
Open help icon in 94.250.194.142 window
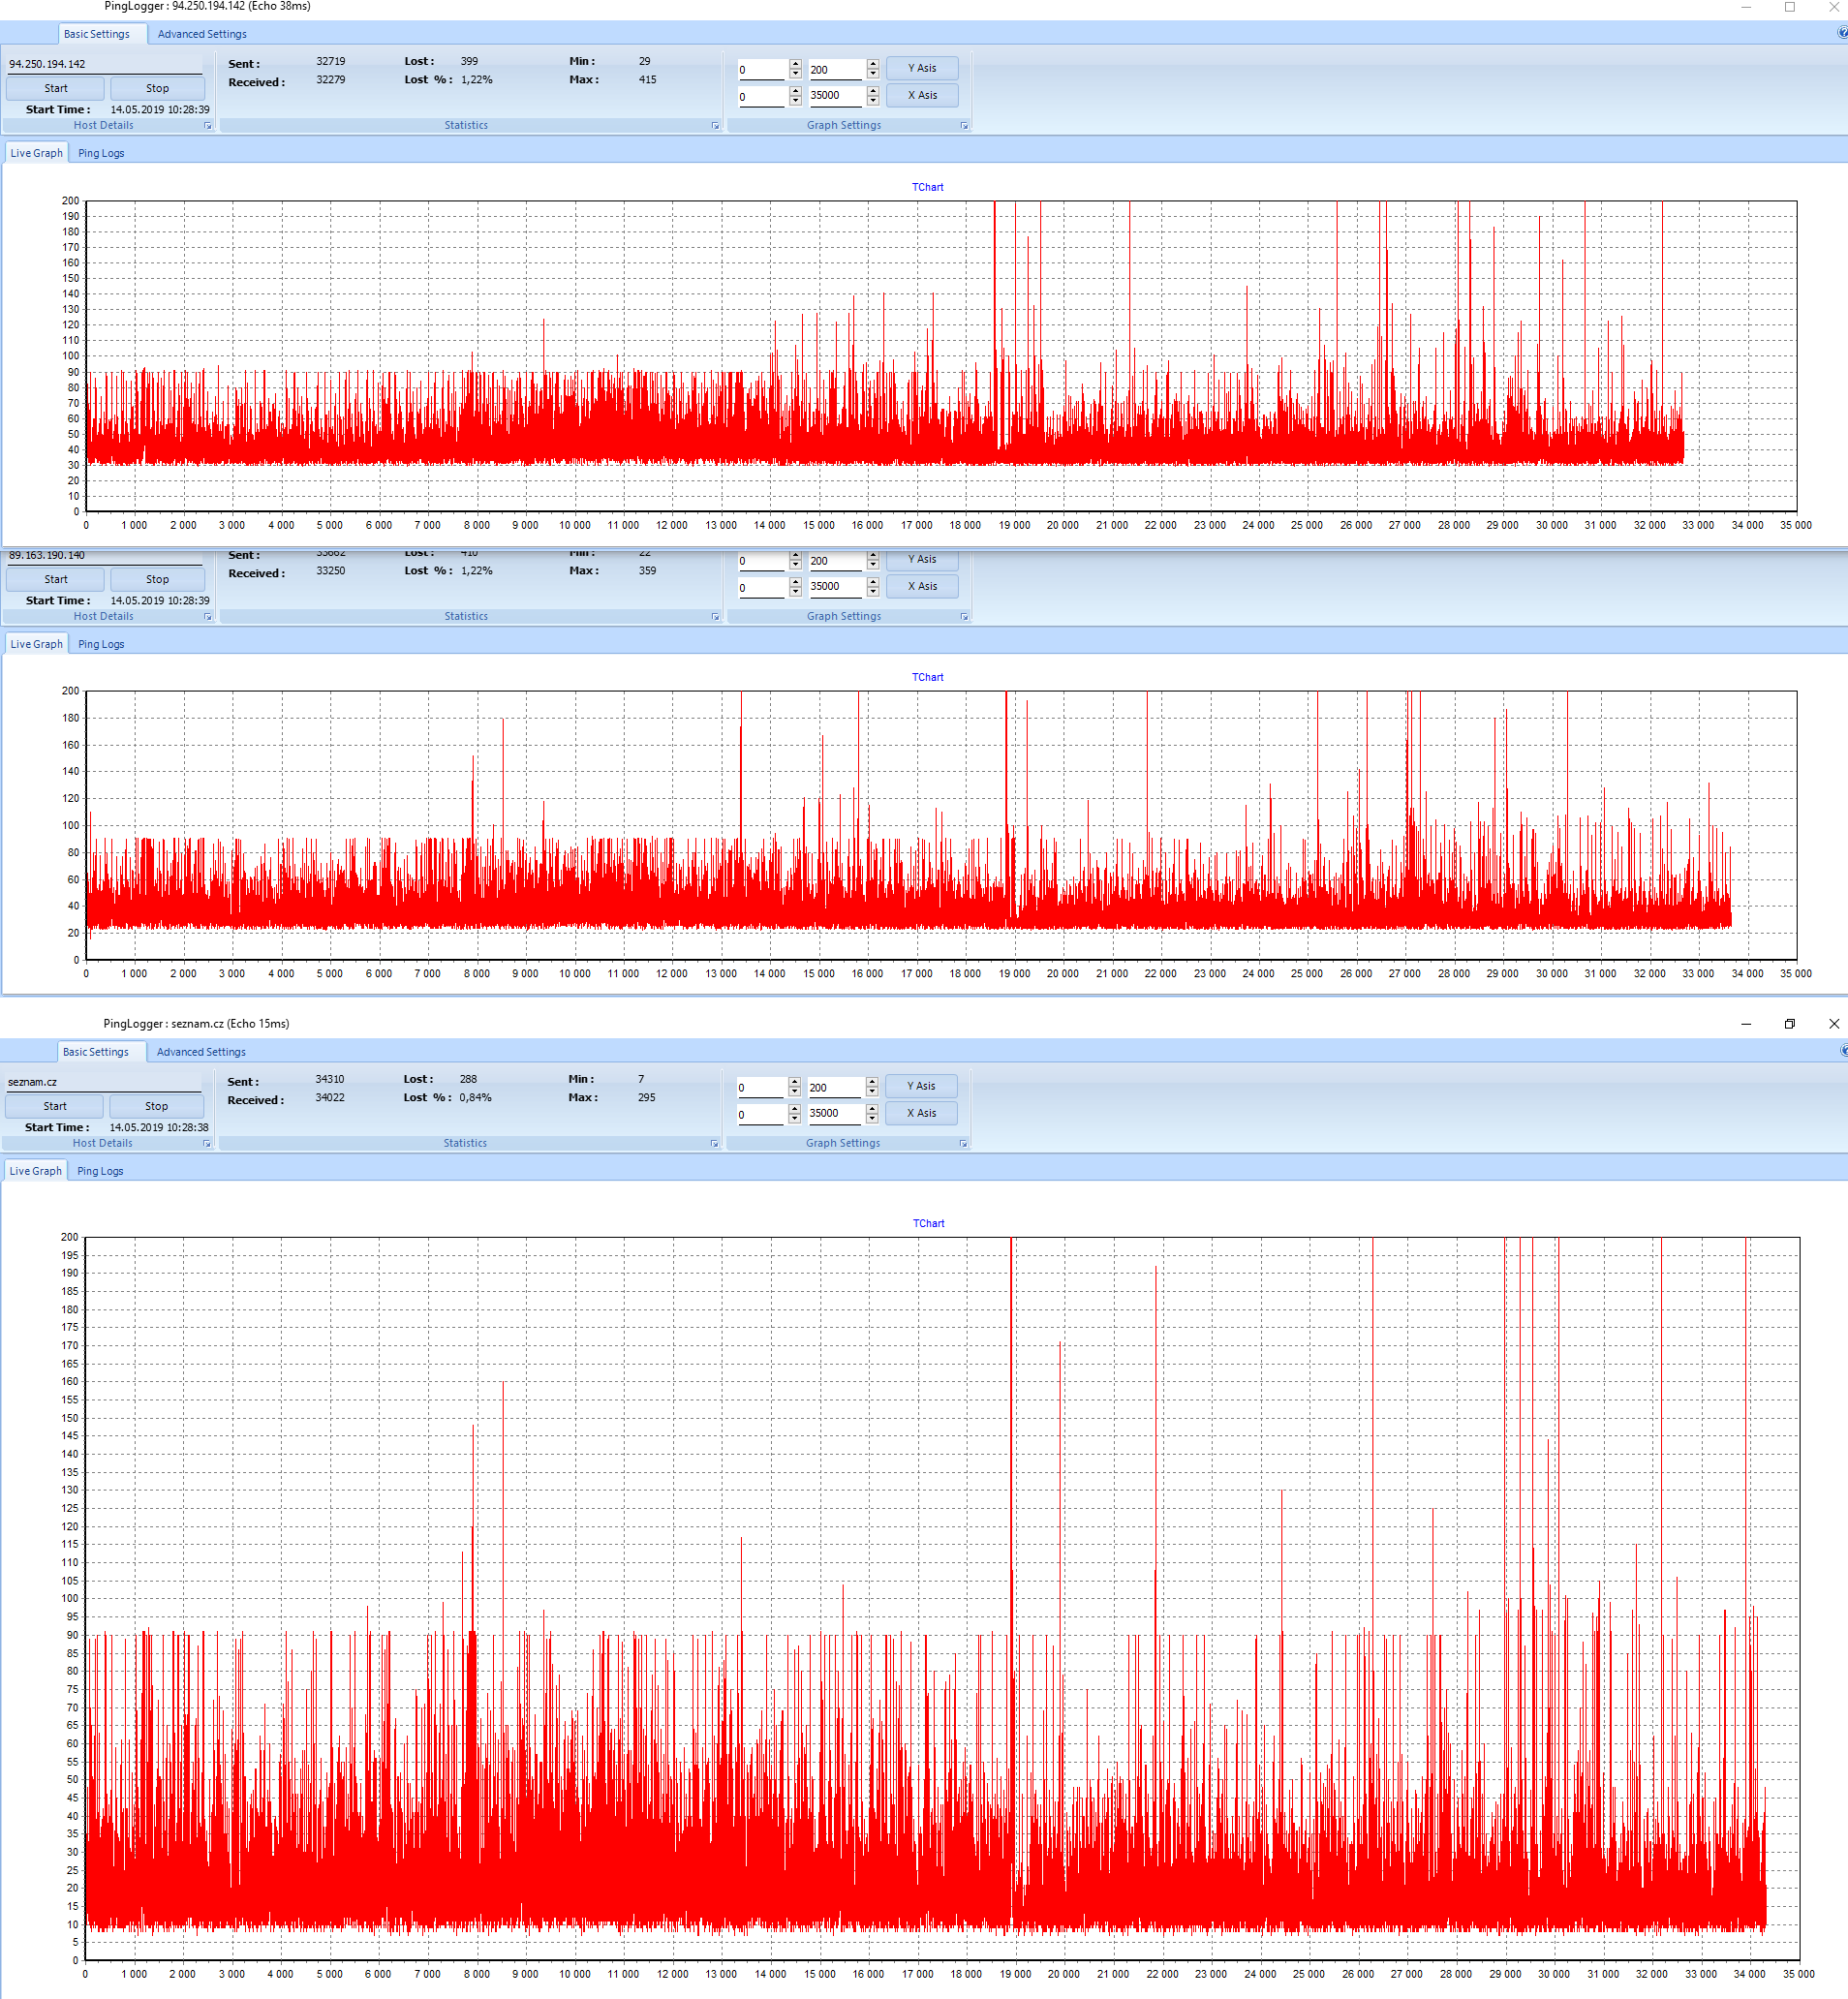pos(1842,33)
